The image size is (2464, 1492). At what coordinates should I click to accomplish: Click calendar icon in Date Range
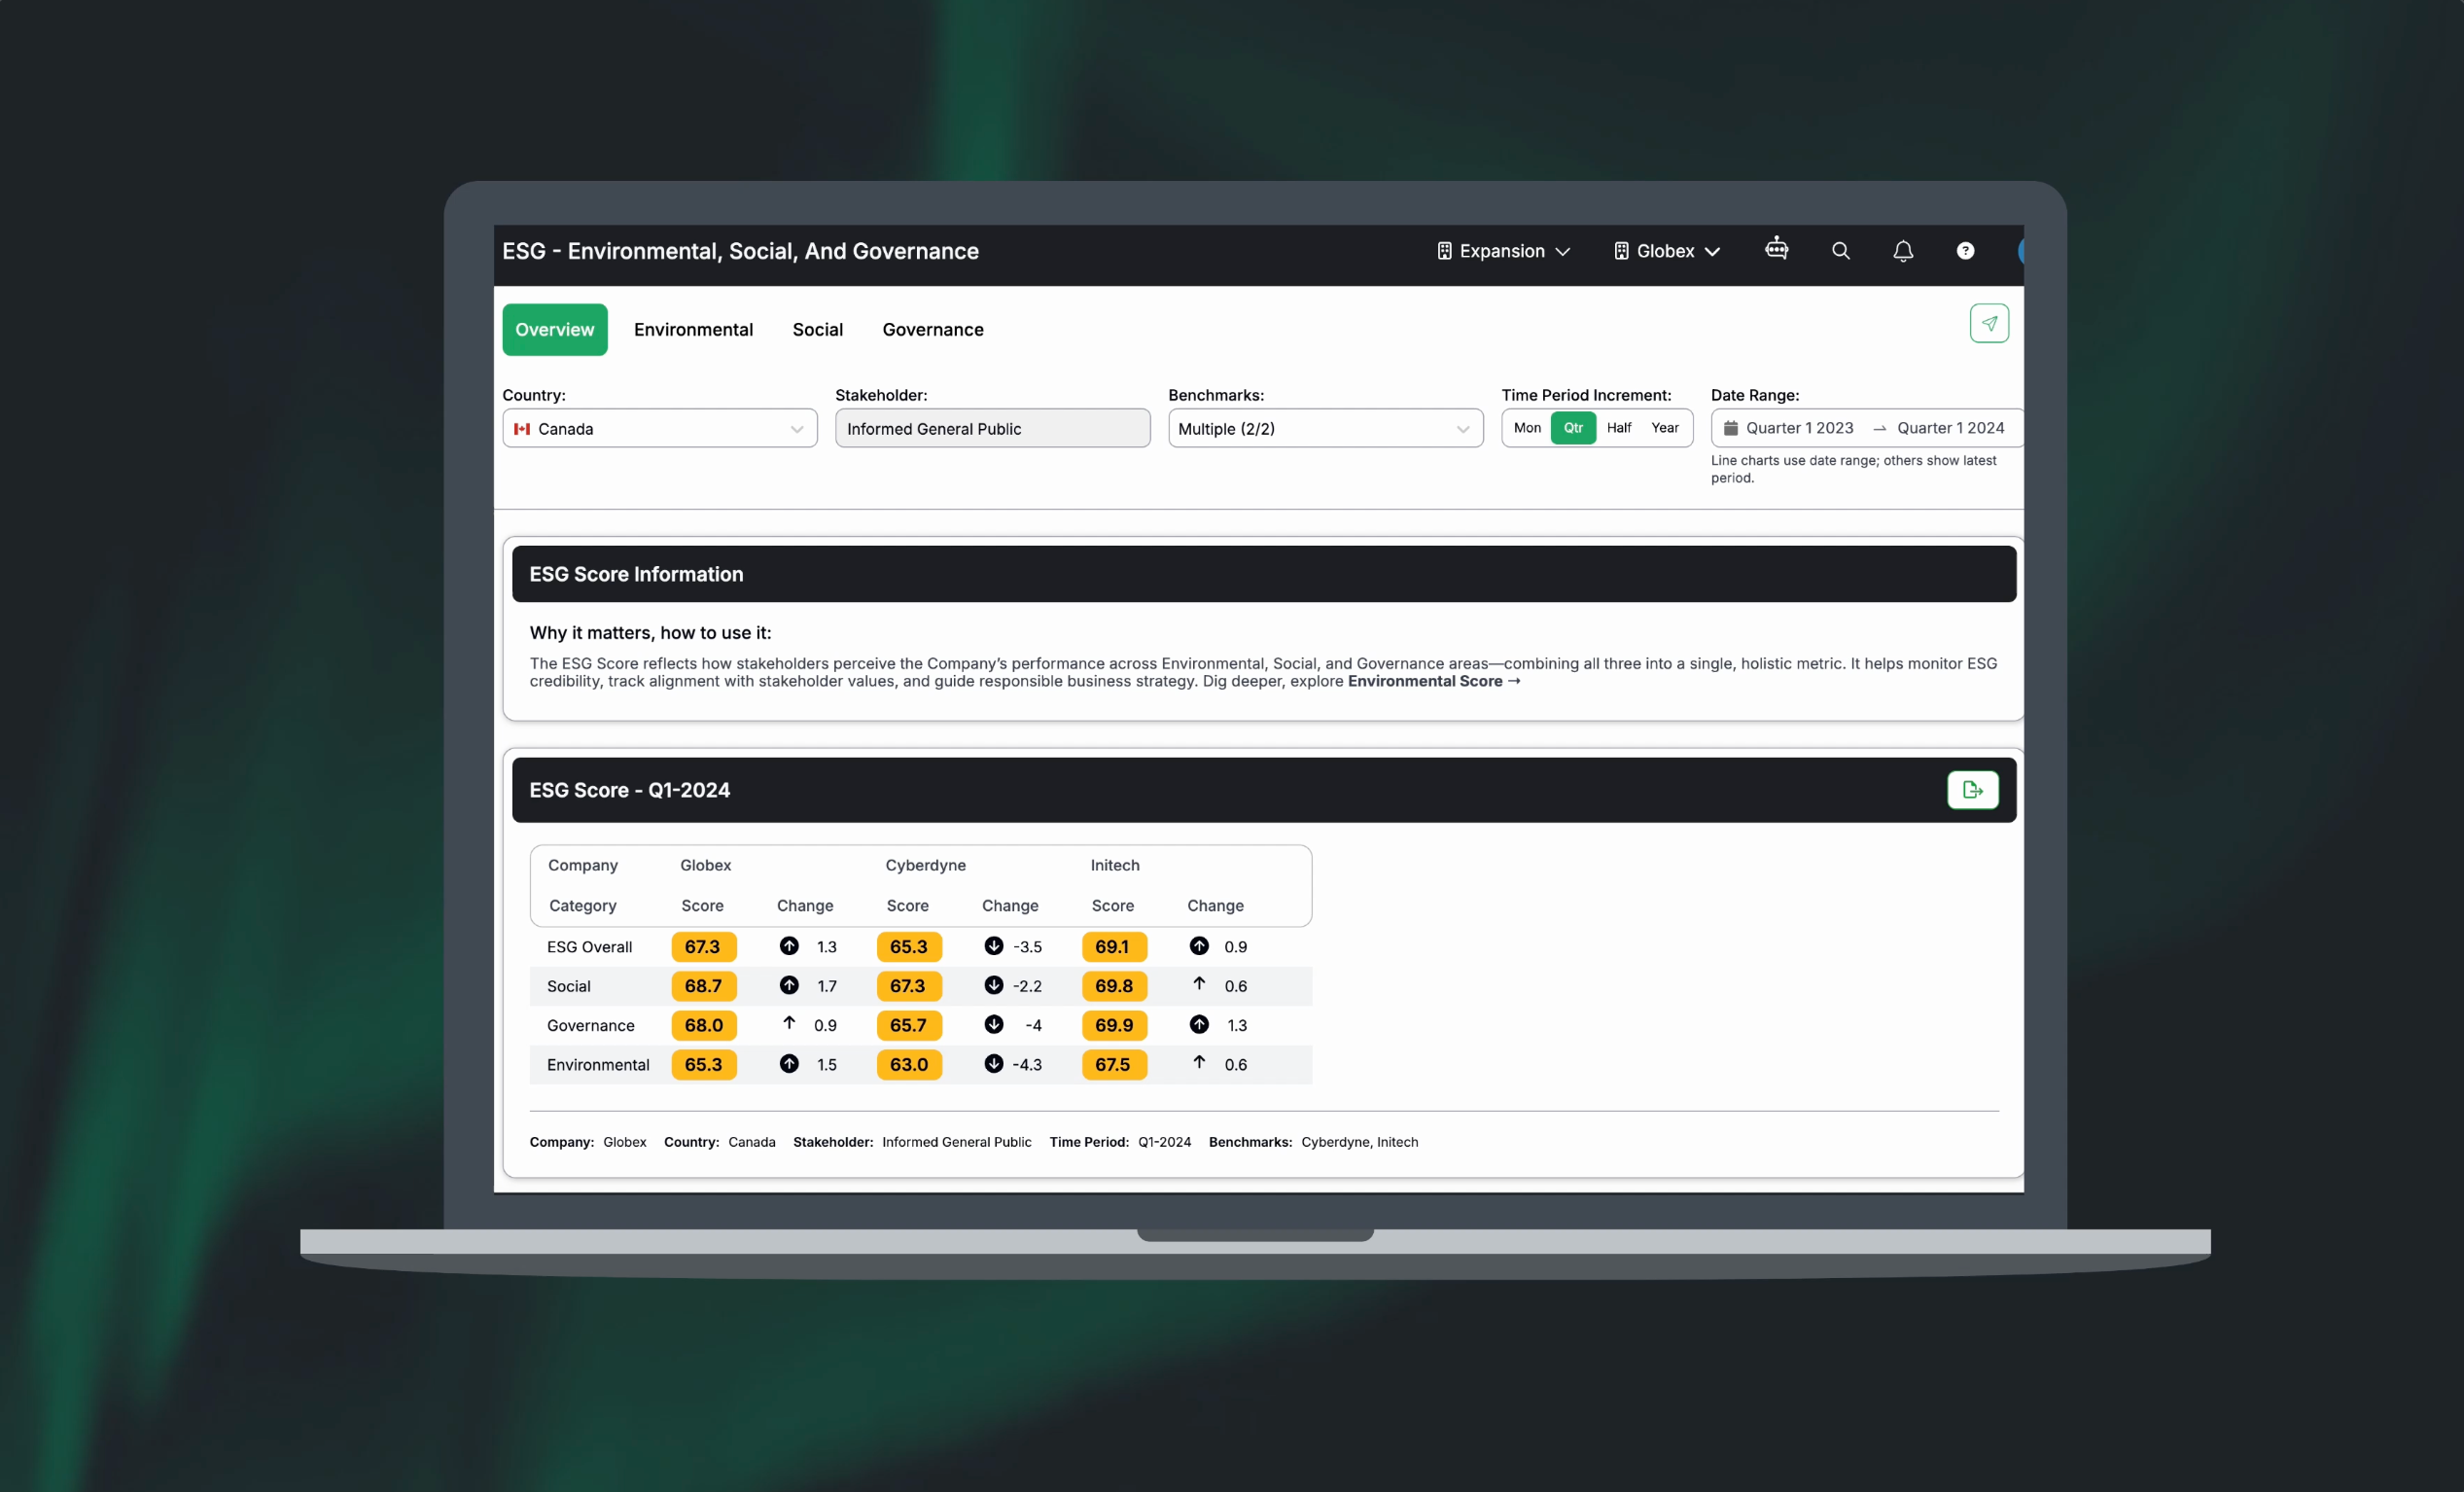[x=1730, y=428]
